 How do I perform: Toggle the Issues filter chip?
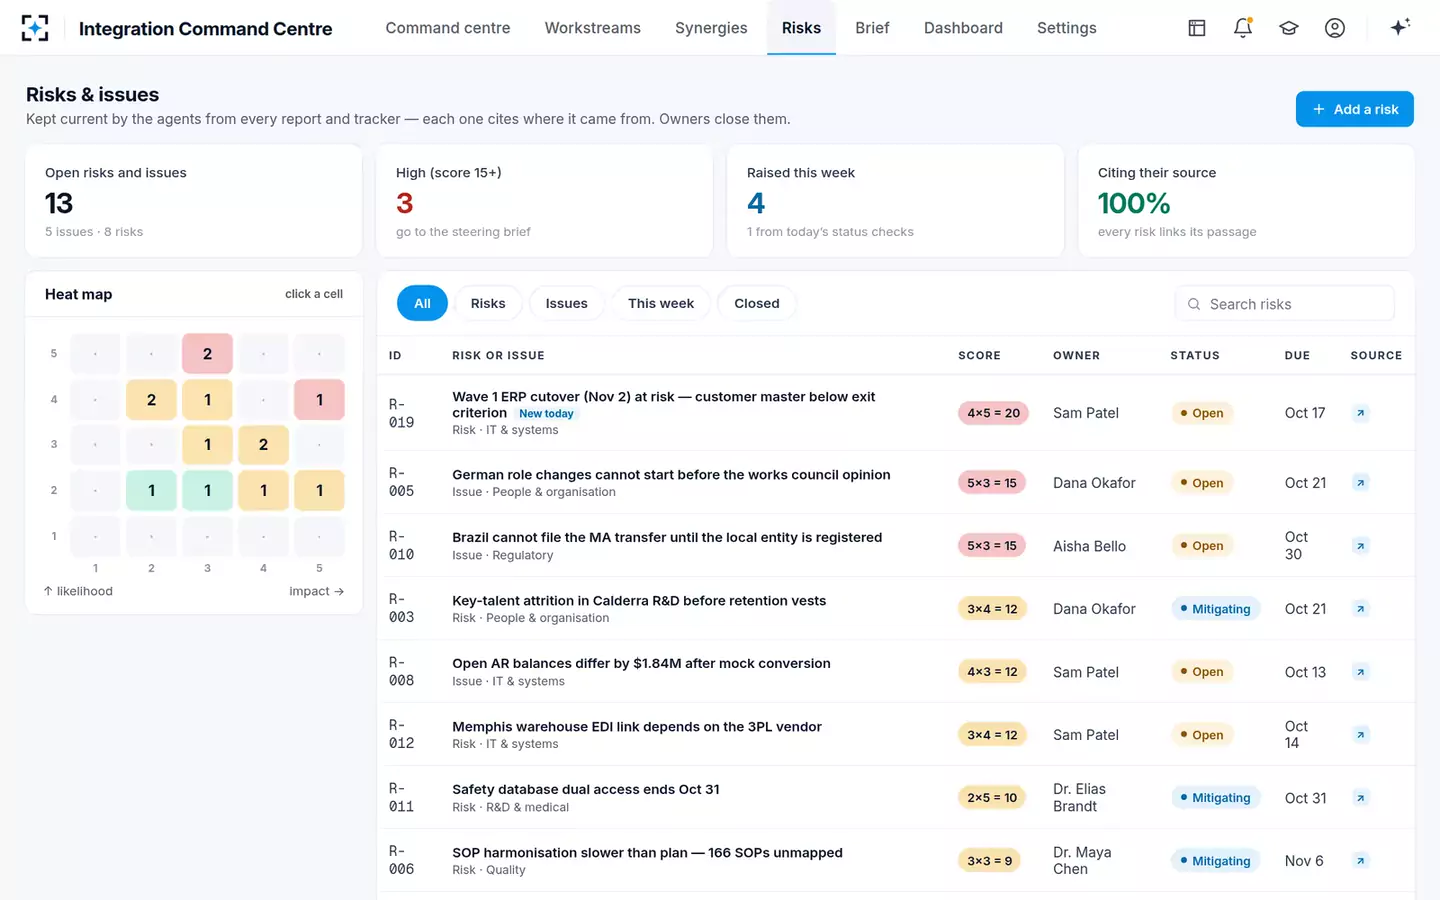(566, 303)
